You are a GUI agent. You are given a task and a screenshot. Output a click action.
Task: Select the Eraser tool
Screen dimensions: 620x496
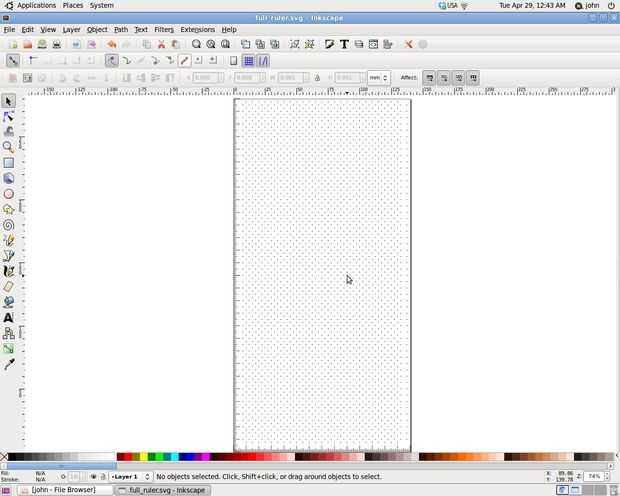pos(9,286)
